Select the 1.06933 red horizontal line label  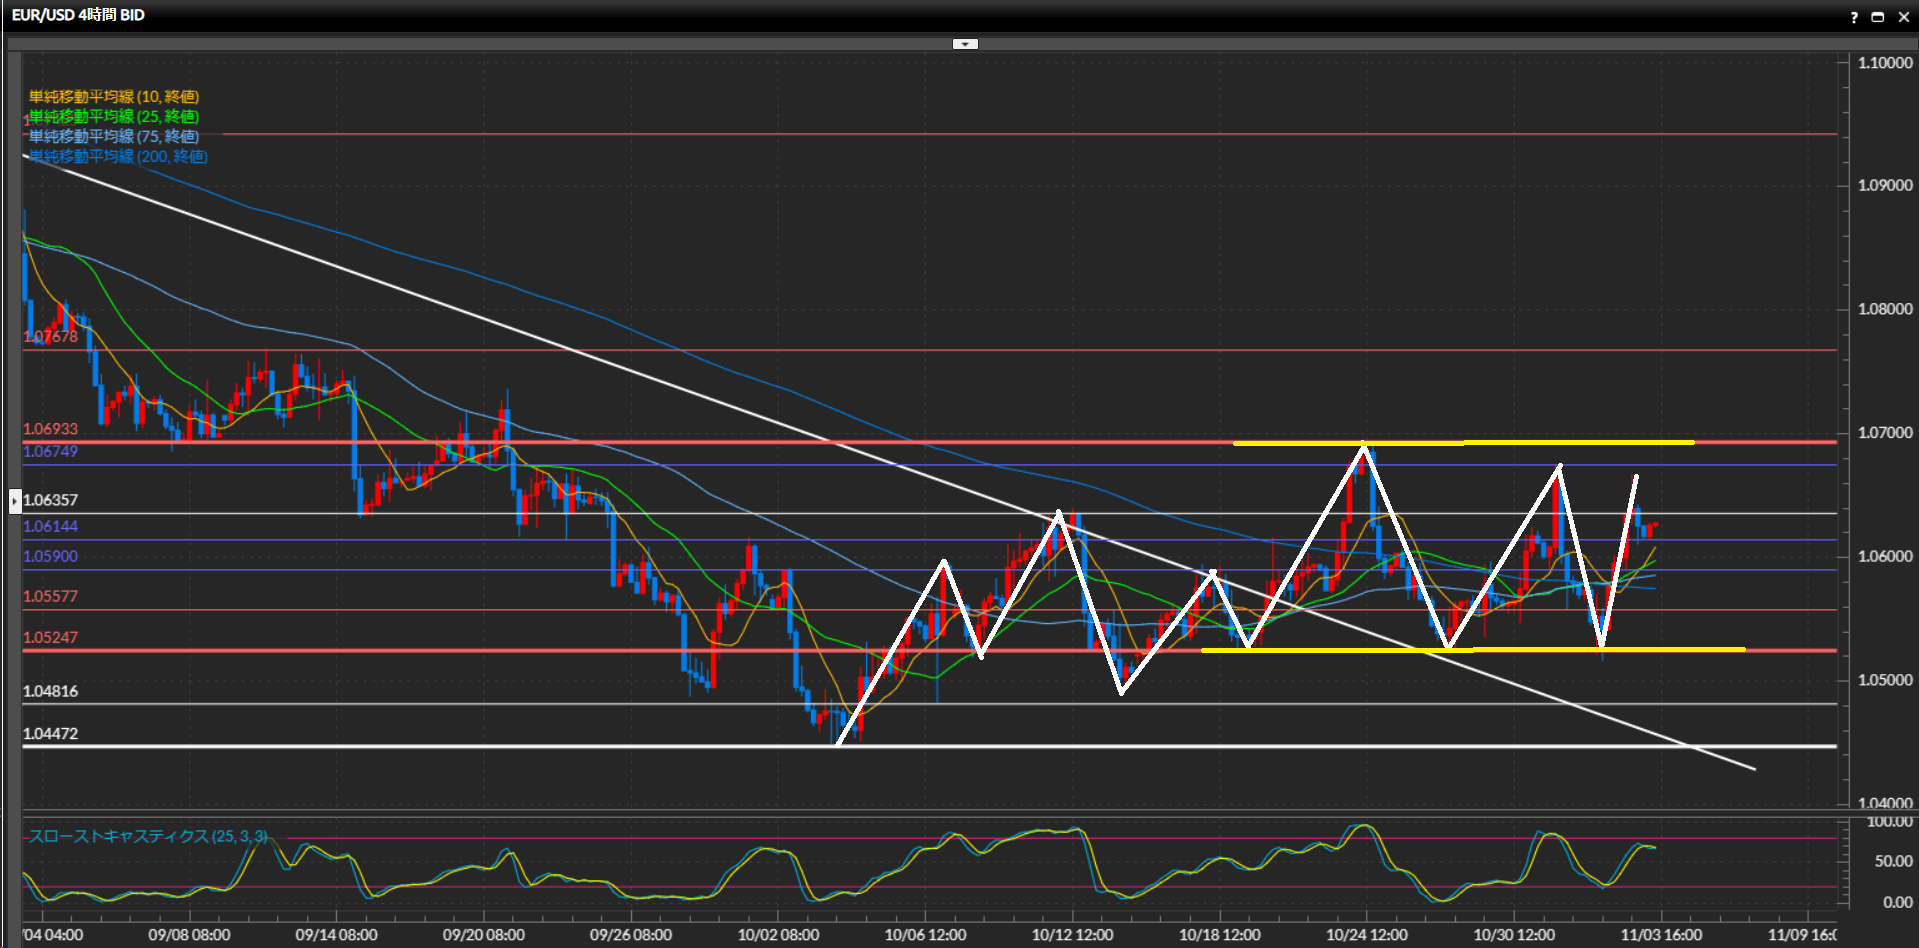coord(50,429)
